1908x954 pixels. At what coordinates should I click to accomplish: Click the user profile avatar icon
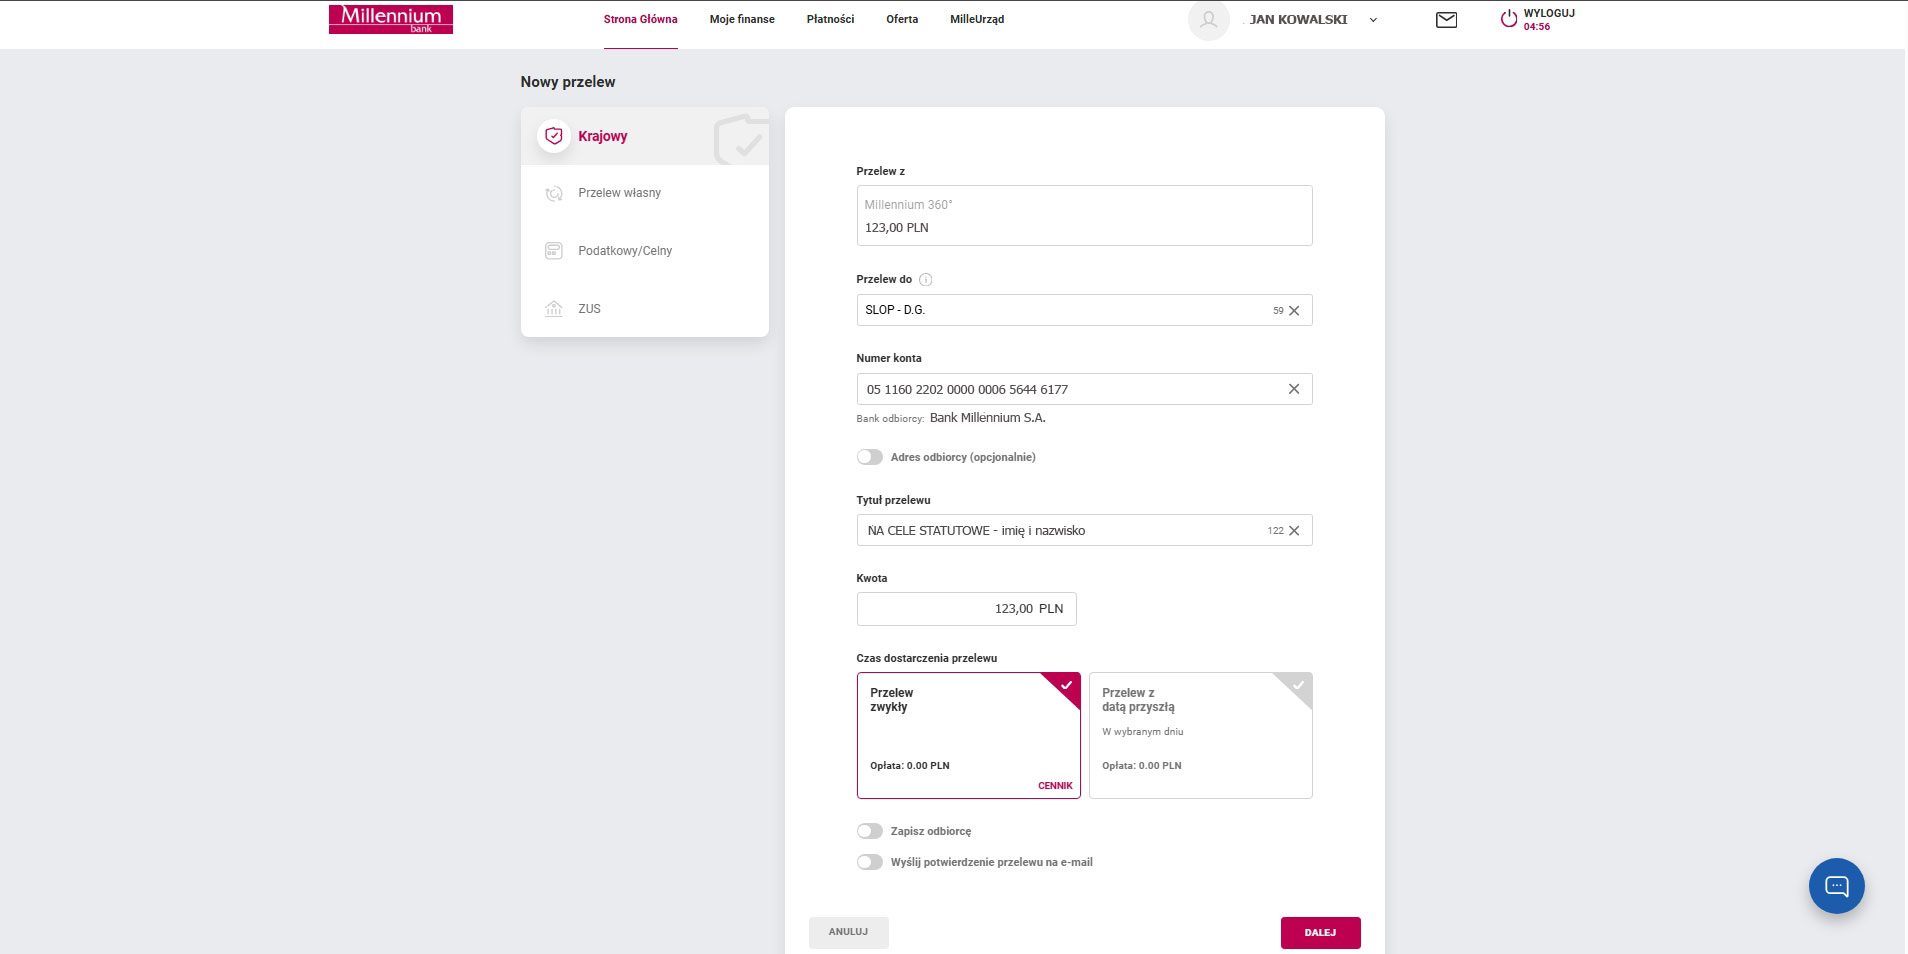[x=1208, y=20]
